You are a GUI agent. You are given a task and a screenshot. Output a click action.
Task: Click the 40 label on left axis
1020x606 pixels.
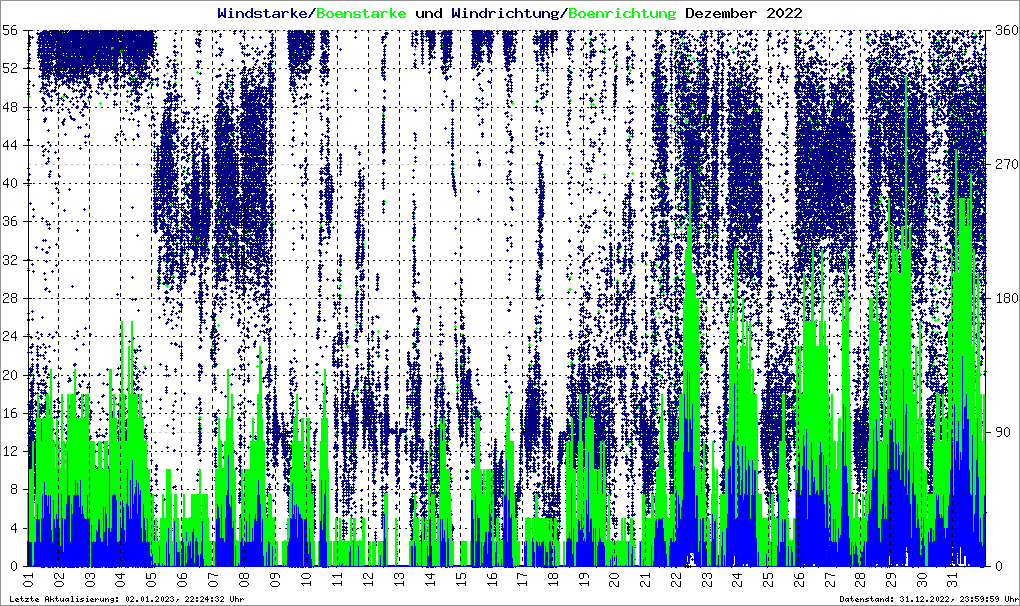[11, 183]
